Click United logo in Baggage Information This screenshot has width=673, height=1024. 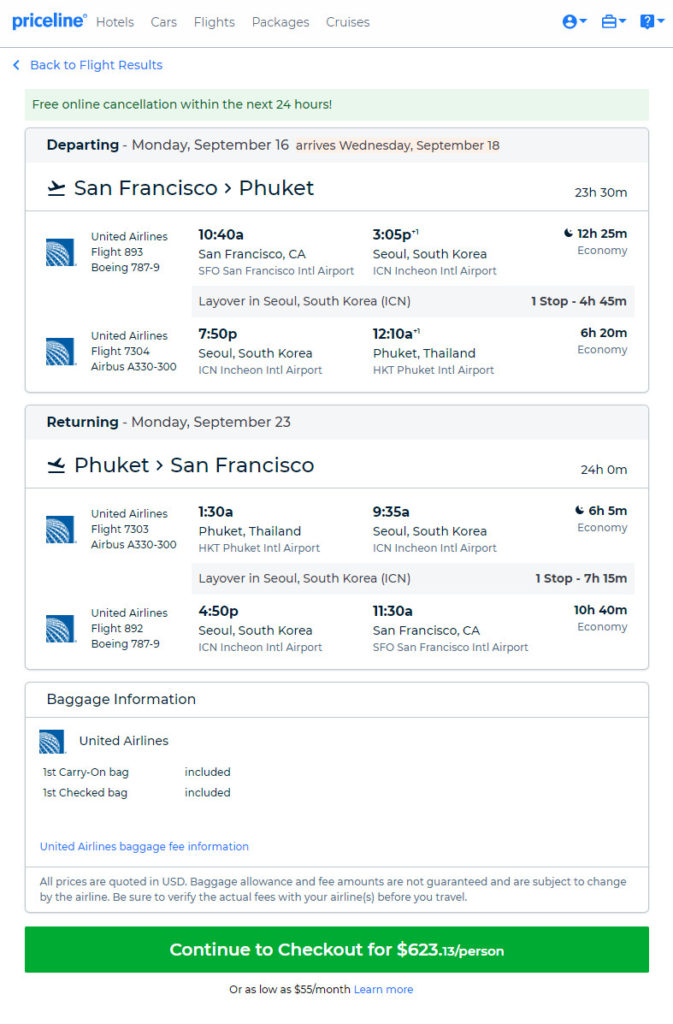tap(52, 741)
